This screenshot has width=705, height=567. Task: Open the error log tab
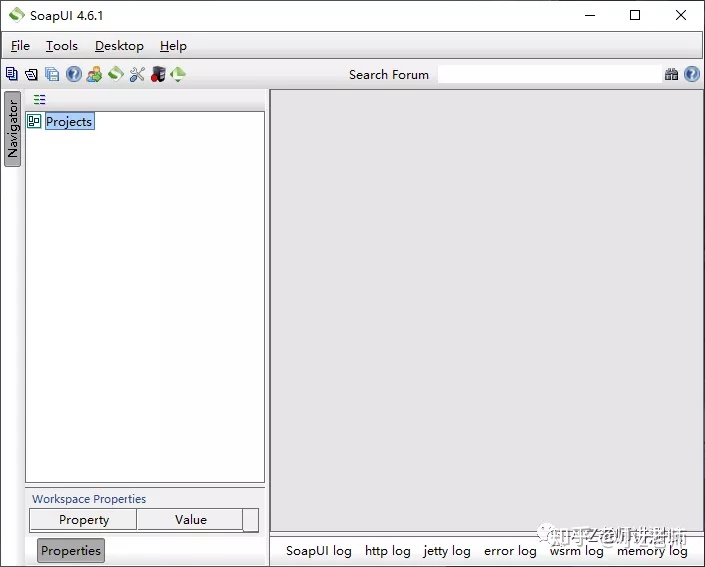(510, 551)
